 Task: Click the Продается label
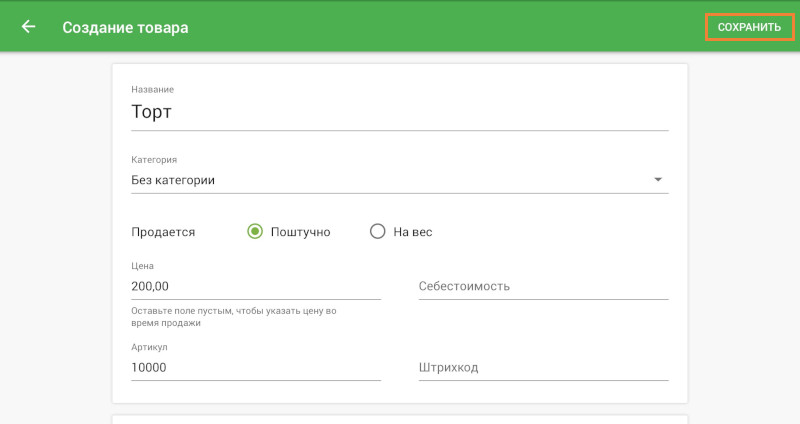163,231
